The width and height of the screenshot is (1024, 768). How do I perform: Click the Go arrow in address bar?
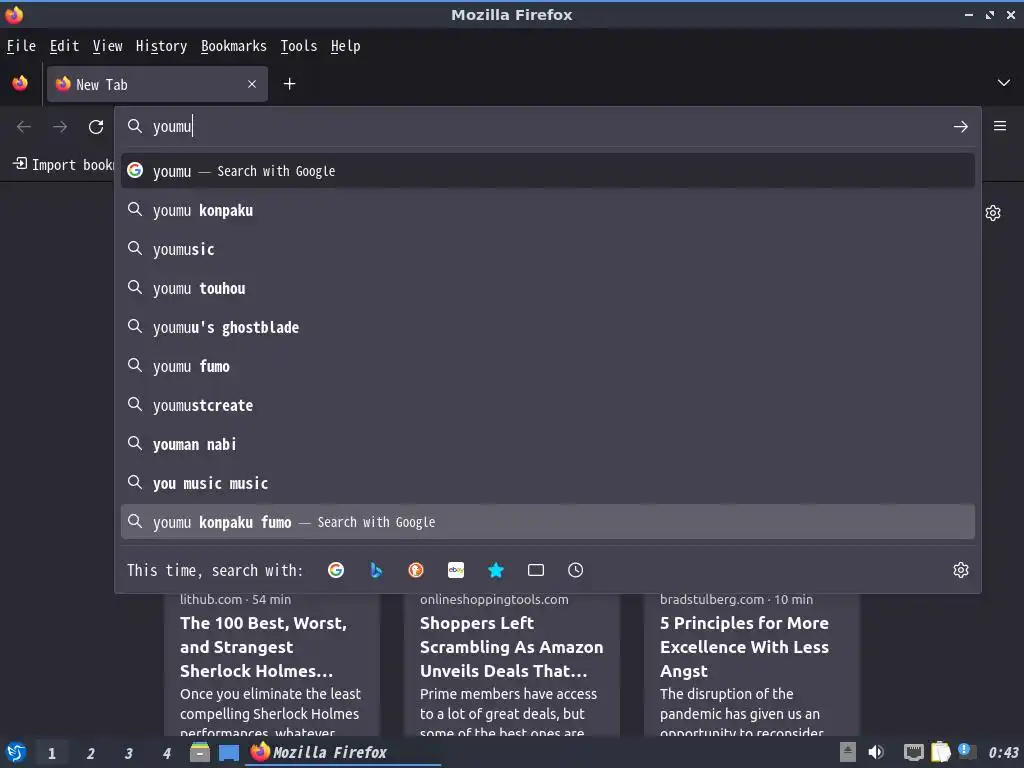tap(961, 127)
